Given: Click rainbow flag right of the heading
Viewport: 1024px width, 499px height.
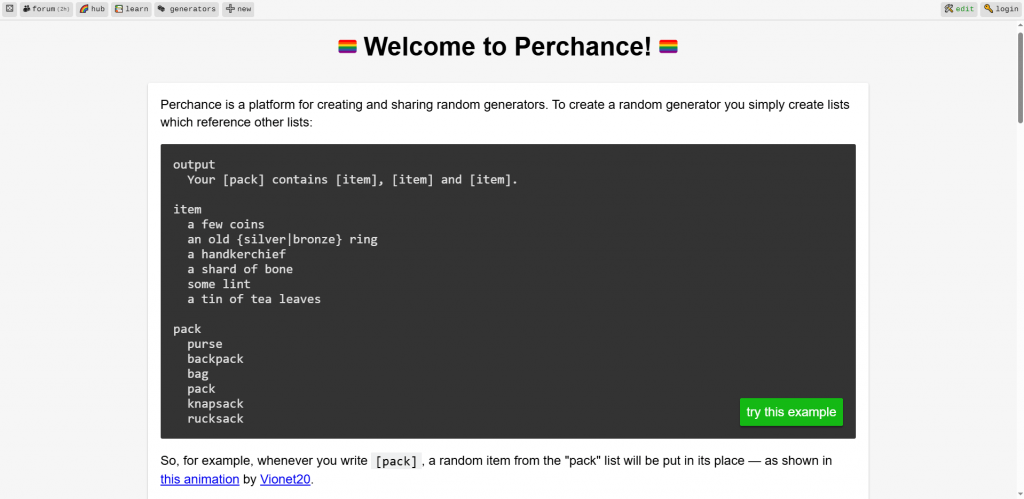Looking at the screenshot, I should (x=668, y=46).
